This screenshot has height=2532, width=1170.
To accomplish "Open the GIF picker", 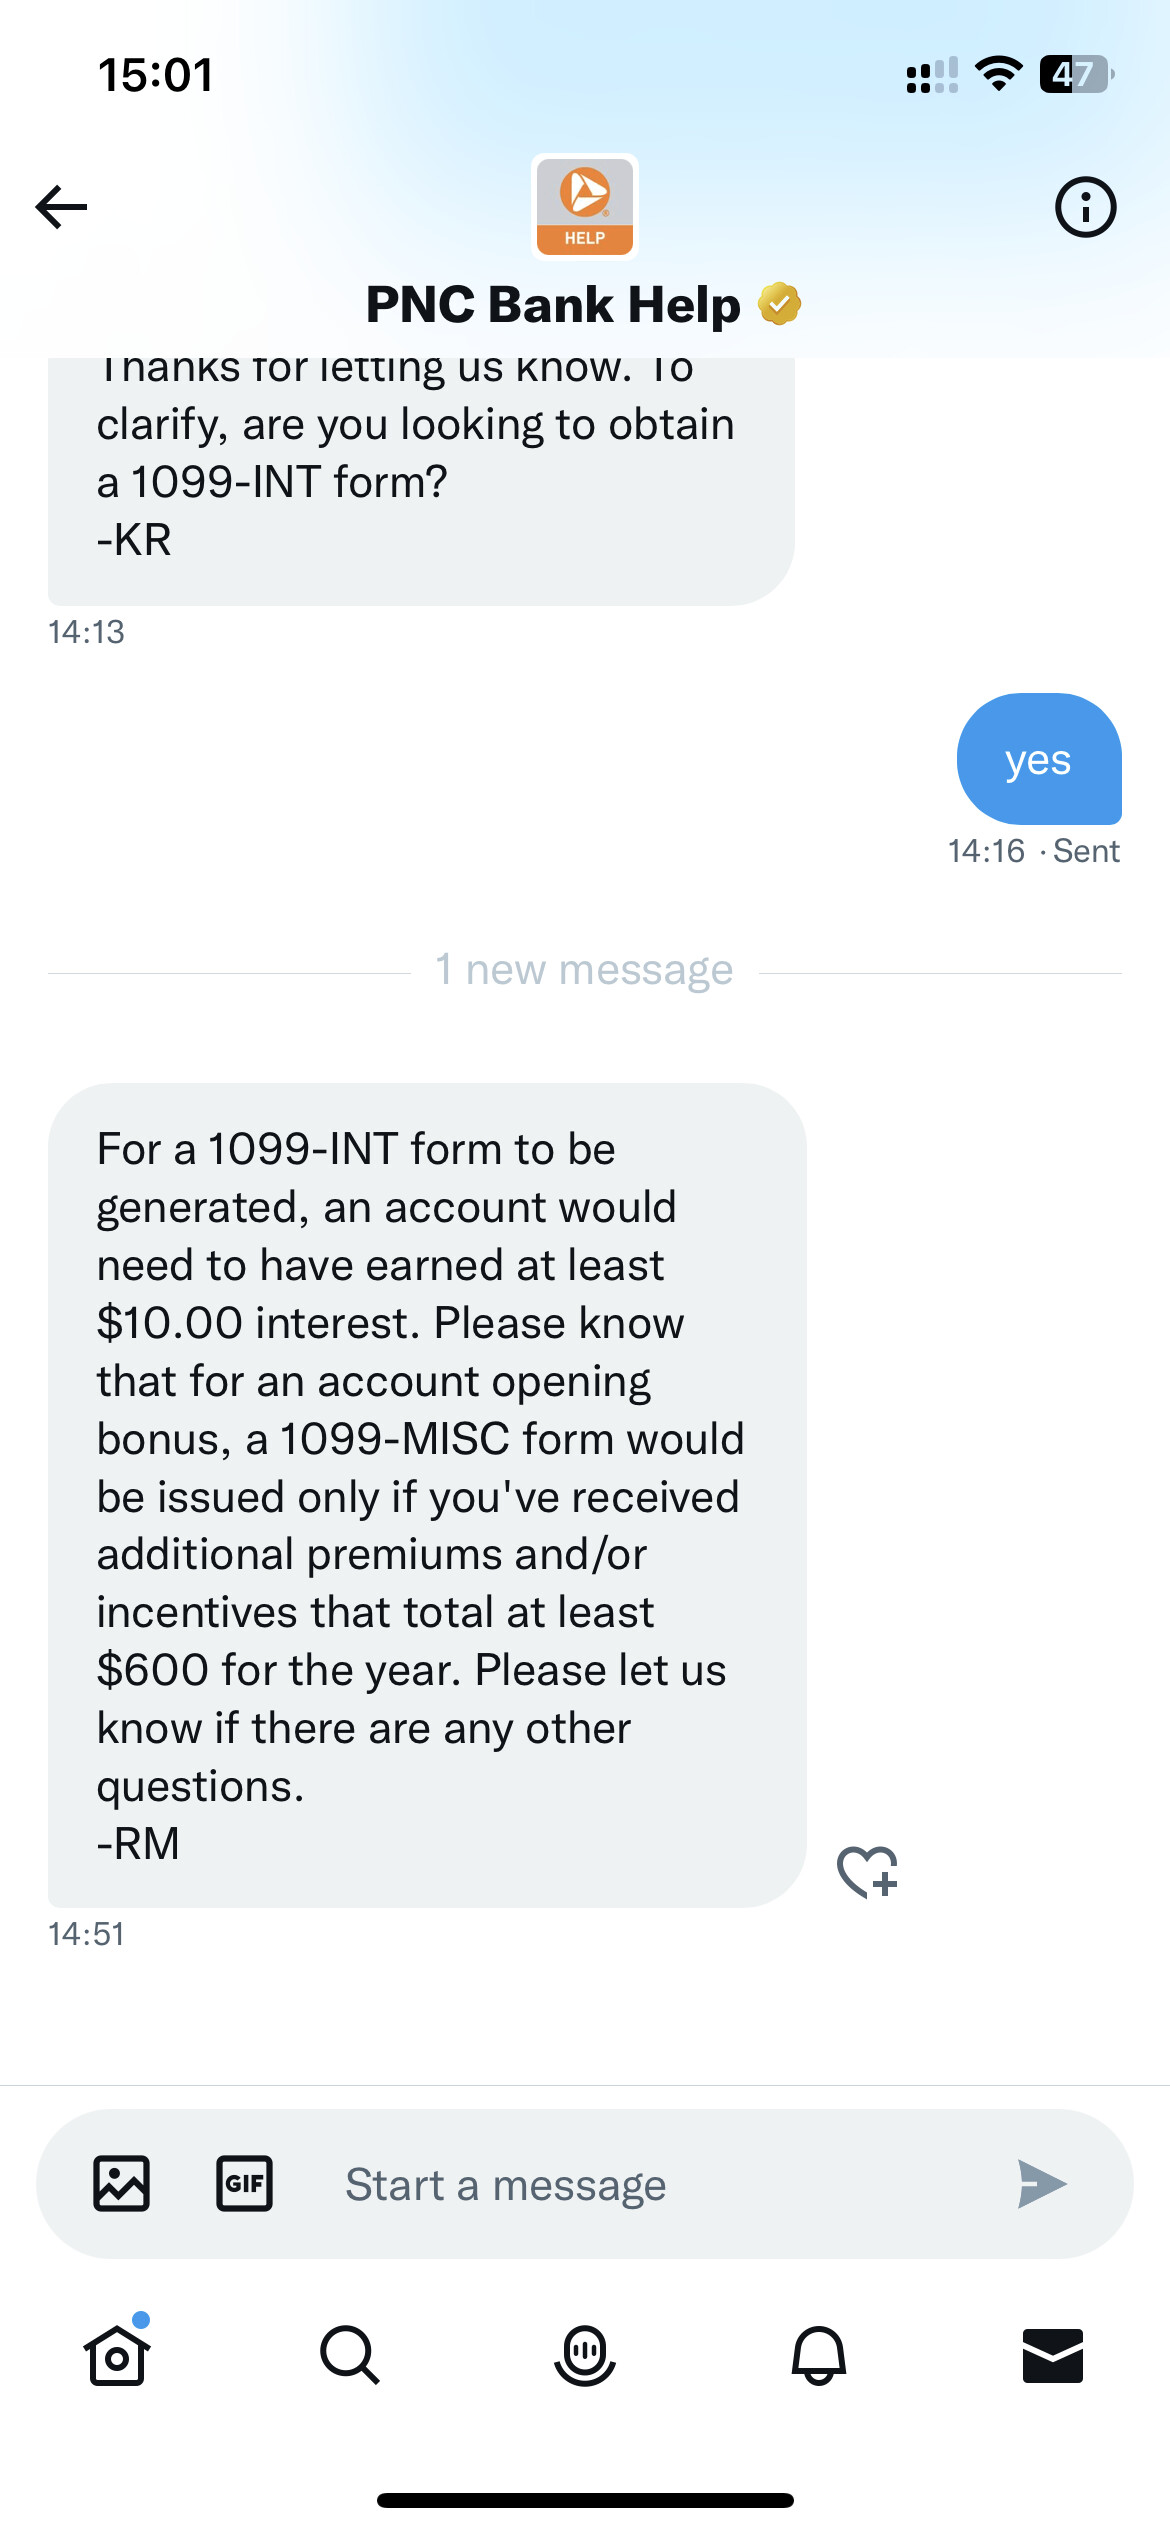I will (x=245, y=2183).
